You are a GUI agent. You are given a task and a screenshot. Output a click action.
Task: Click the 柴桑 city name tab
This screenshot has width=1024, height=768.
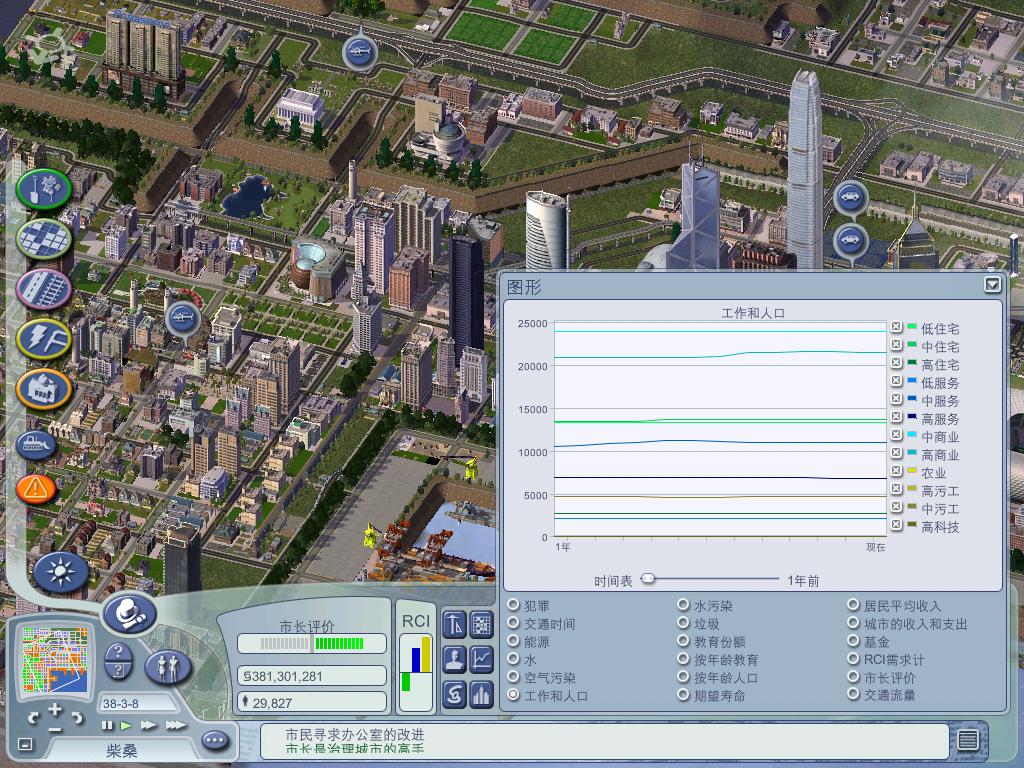pos(121,750)
